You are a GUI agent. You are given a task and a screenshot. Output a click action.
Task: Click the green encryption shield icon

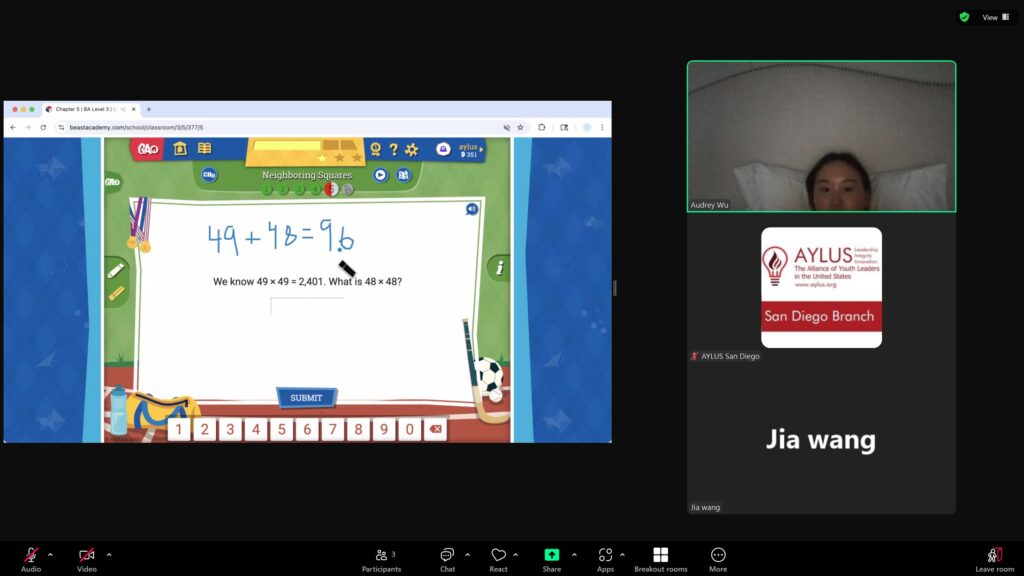point(965,18)
